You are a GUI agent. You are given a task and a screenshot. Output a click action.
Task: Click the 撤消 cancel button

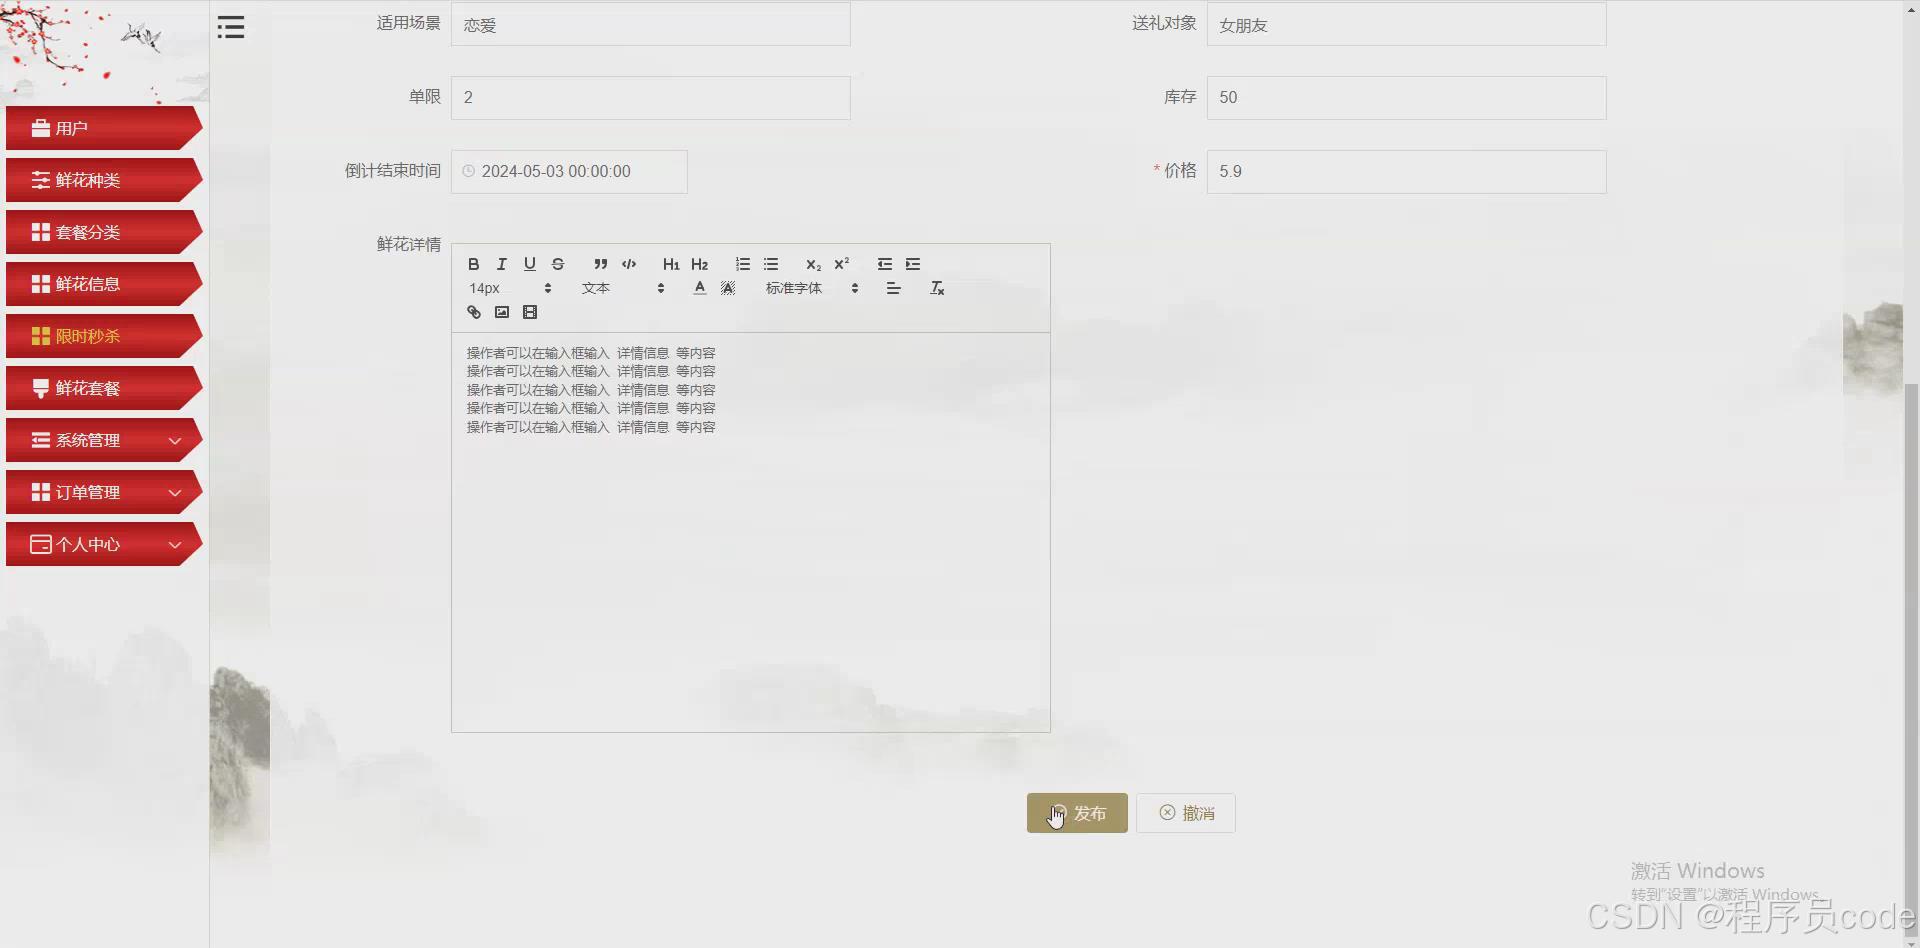point(1186,813)
